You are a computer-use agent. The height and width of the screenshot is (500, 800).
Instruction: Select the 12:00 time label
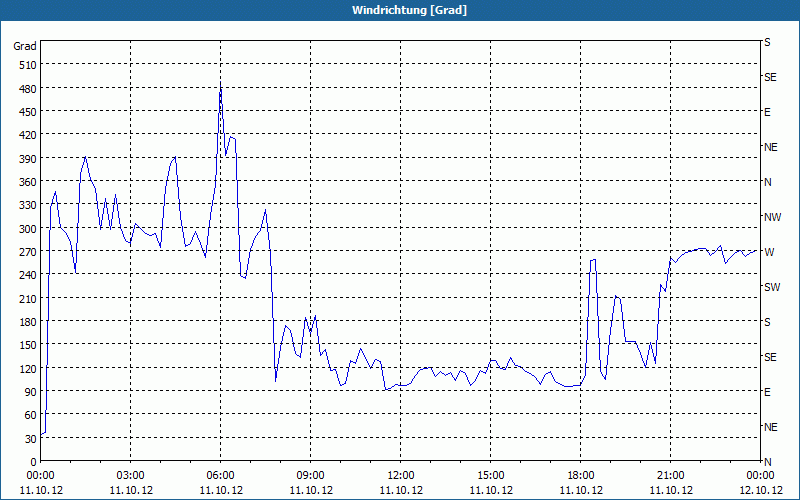tap(401, 476)
